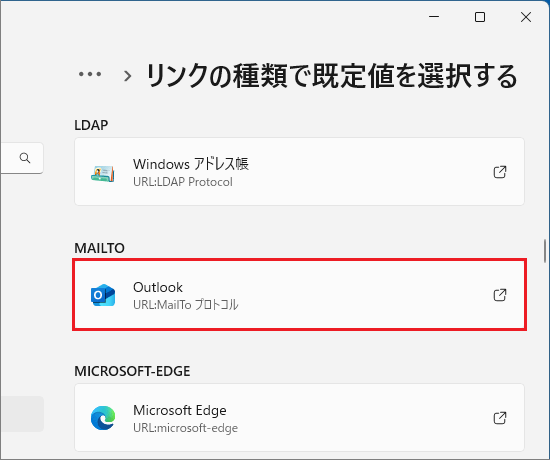Maximize the Settings window

pyautogui.click(x=480, y=16)
